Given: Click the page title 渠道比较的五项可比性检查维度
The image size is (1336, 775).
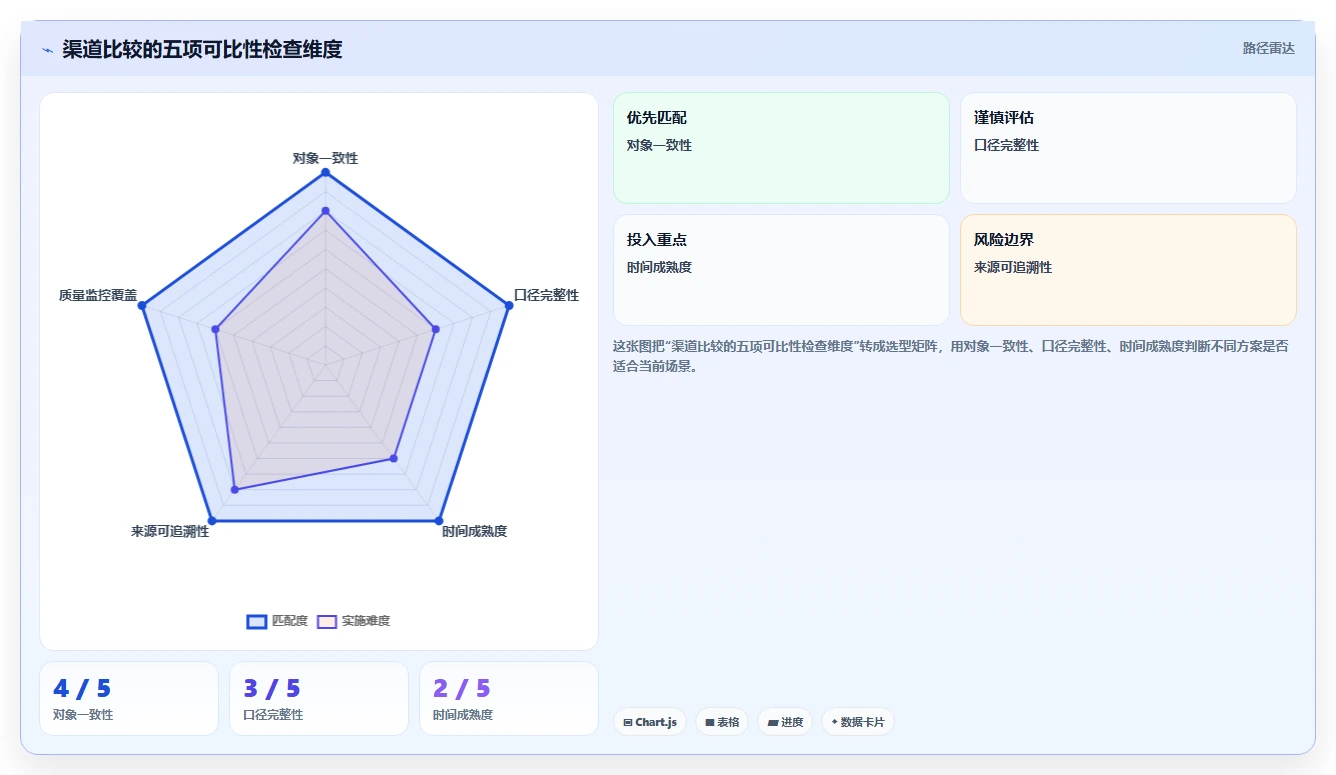Looking at the screenshot, I should [202, 50].
